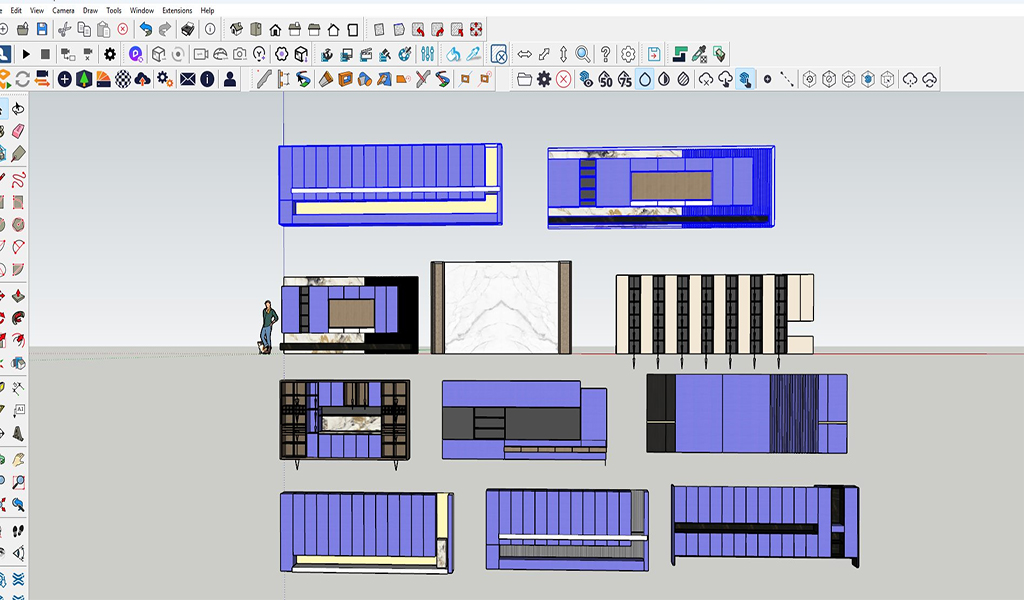Click the green steps logo icon
Viewport: 1024px width, 600px height.
[x=680, y=54]
